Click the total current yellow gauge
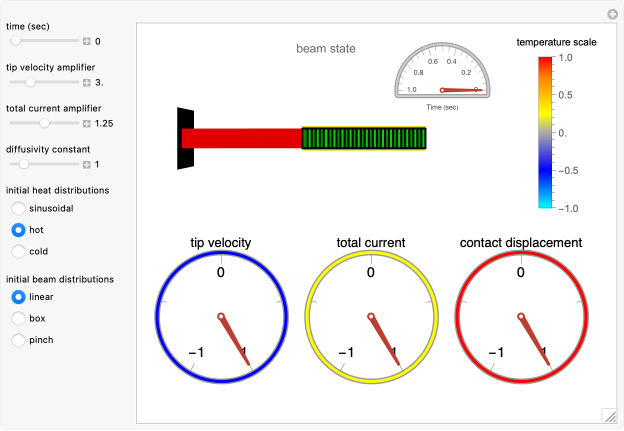This screenshot has height=431, width=624. point(371,317)
